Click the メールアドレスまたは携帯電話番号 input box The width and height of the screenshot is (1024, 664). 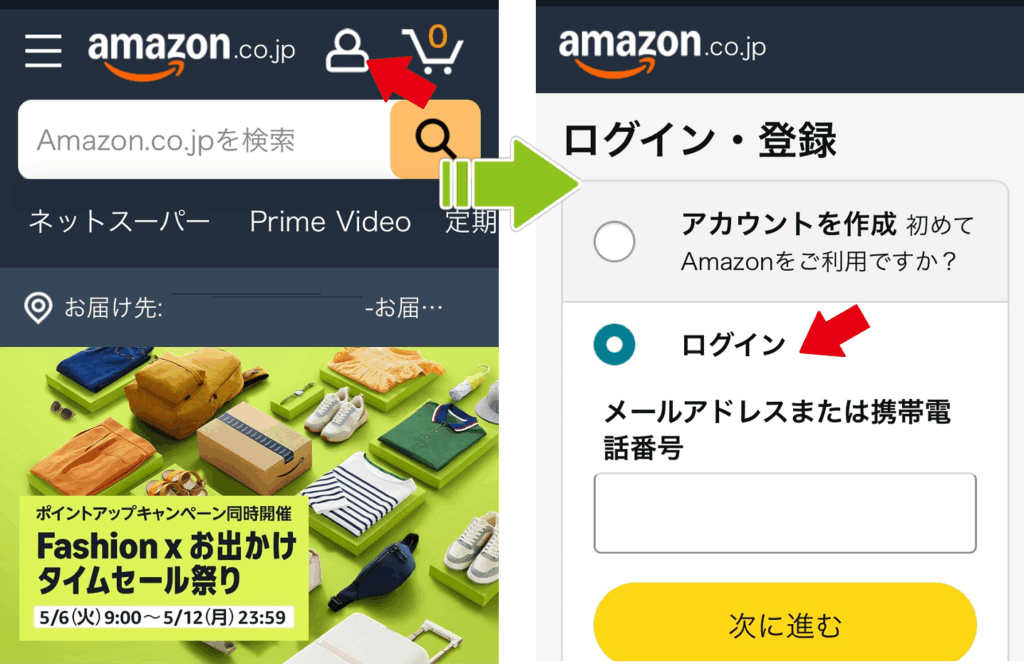coord(785,513)
